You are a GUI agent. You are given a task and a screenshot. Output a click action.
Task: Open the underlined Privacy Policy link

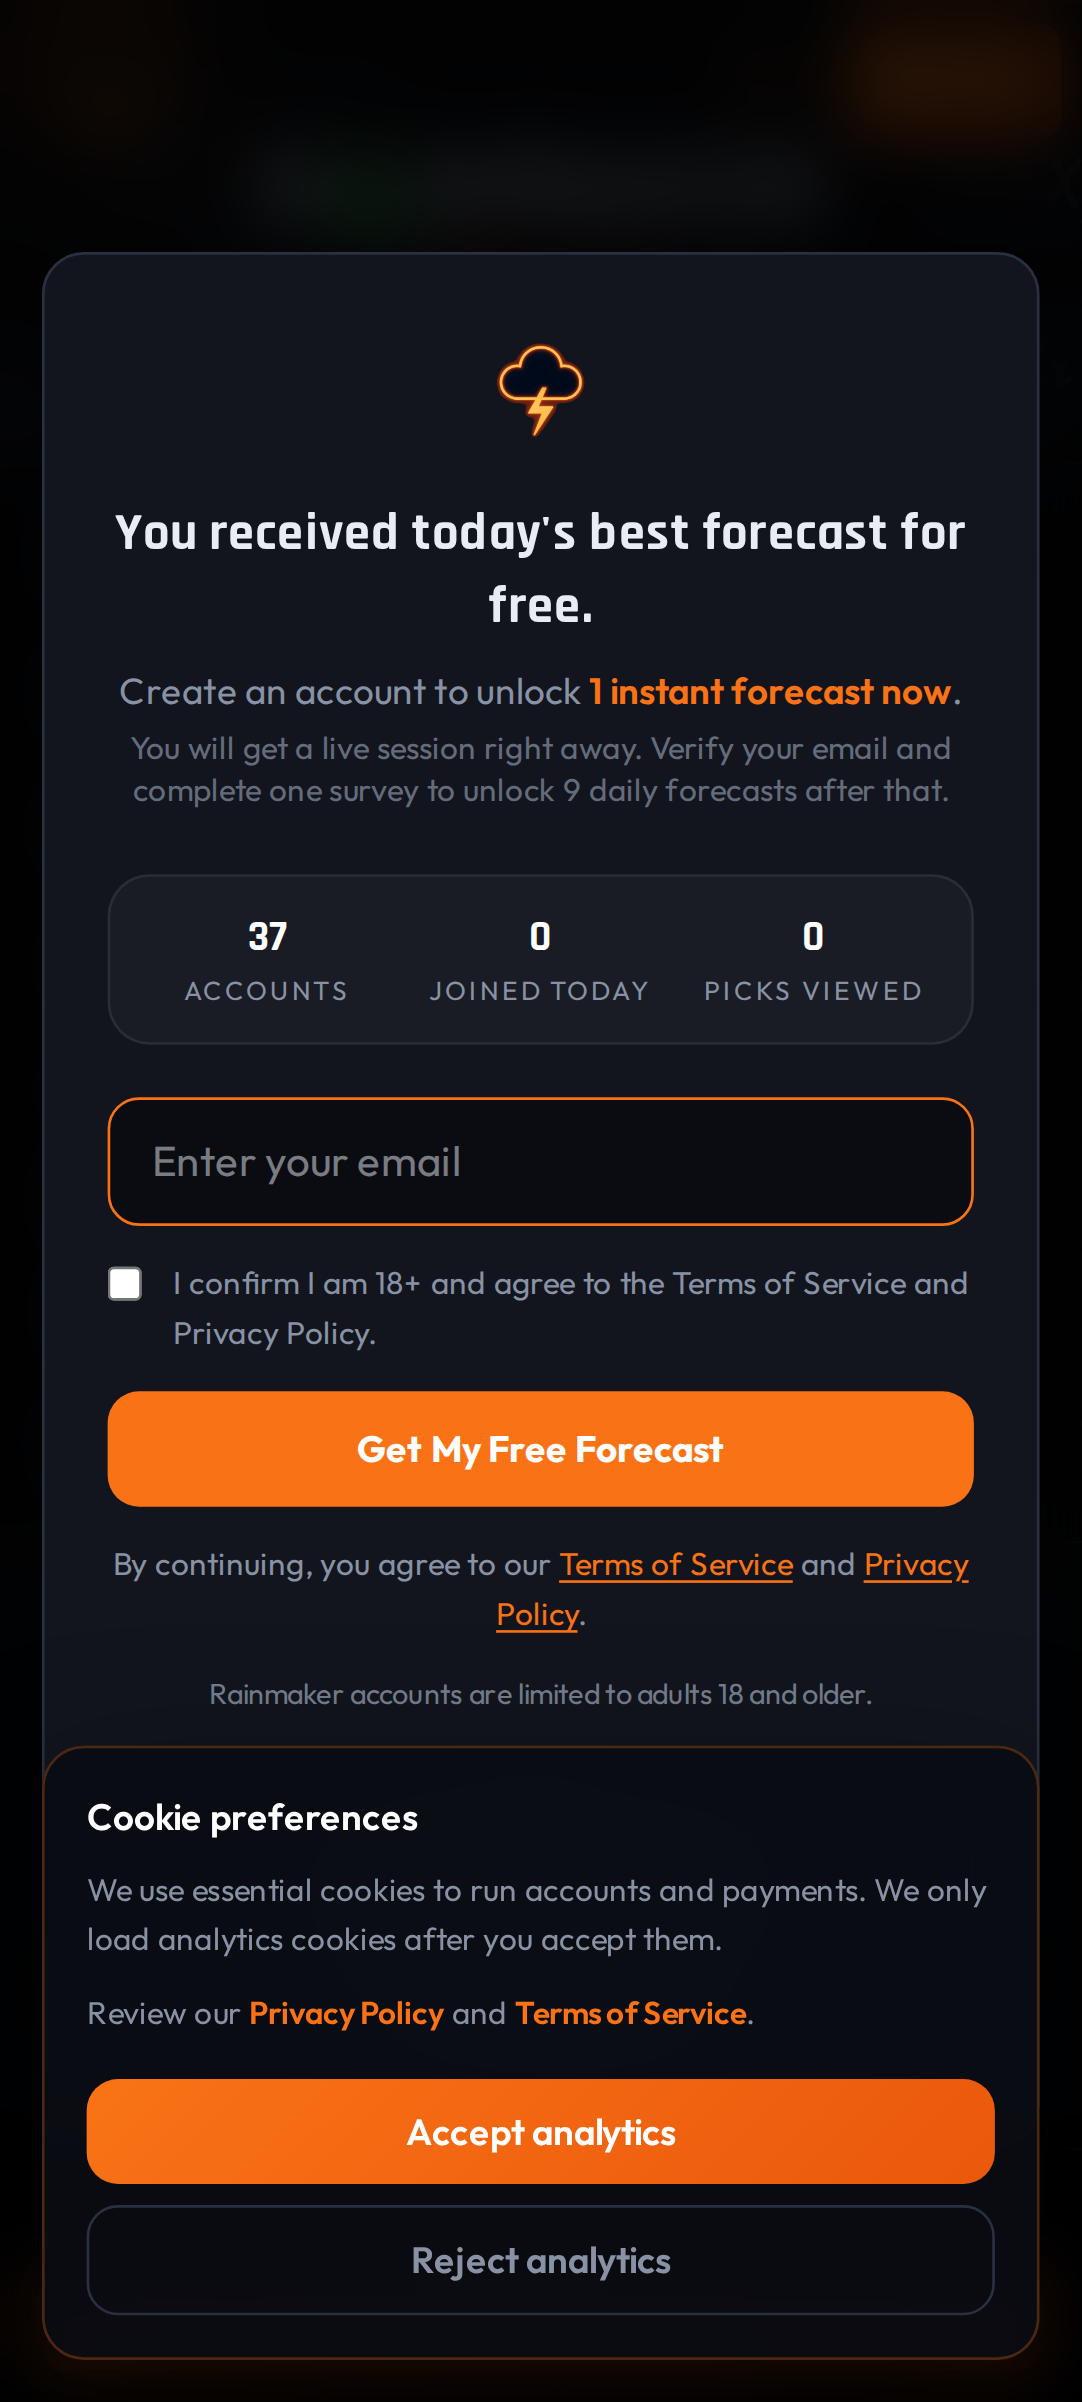tap(915, 1565)
